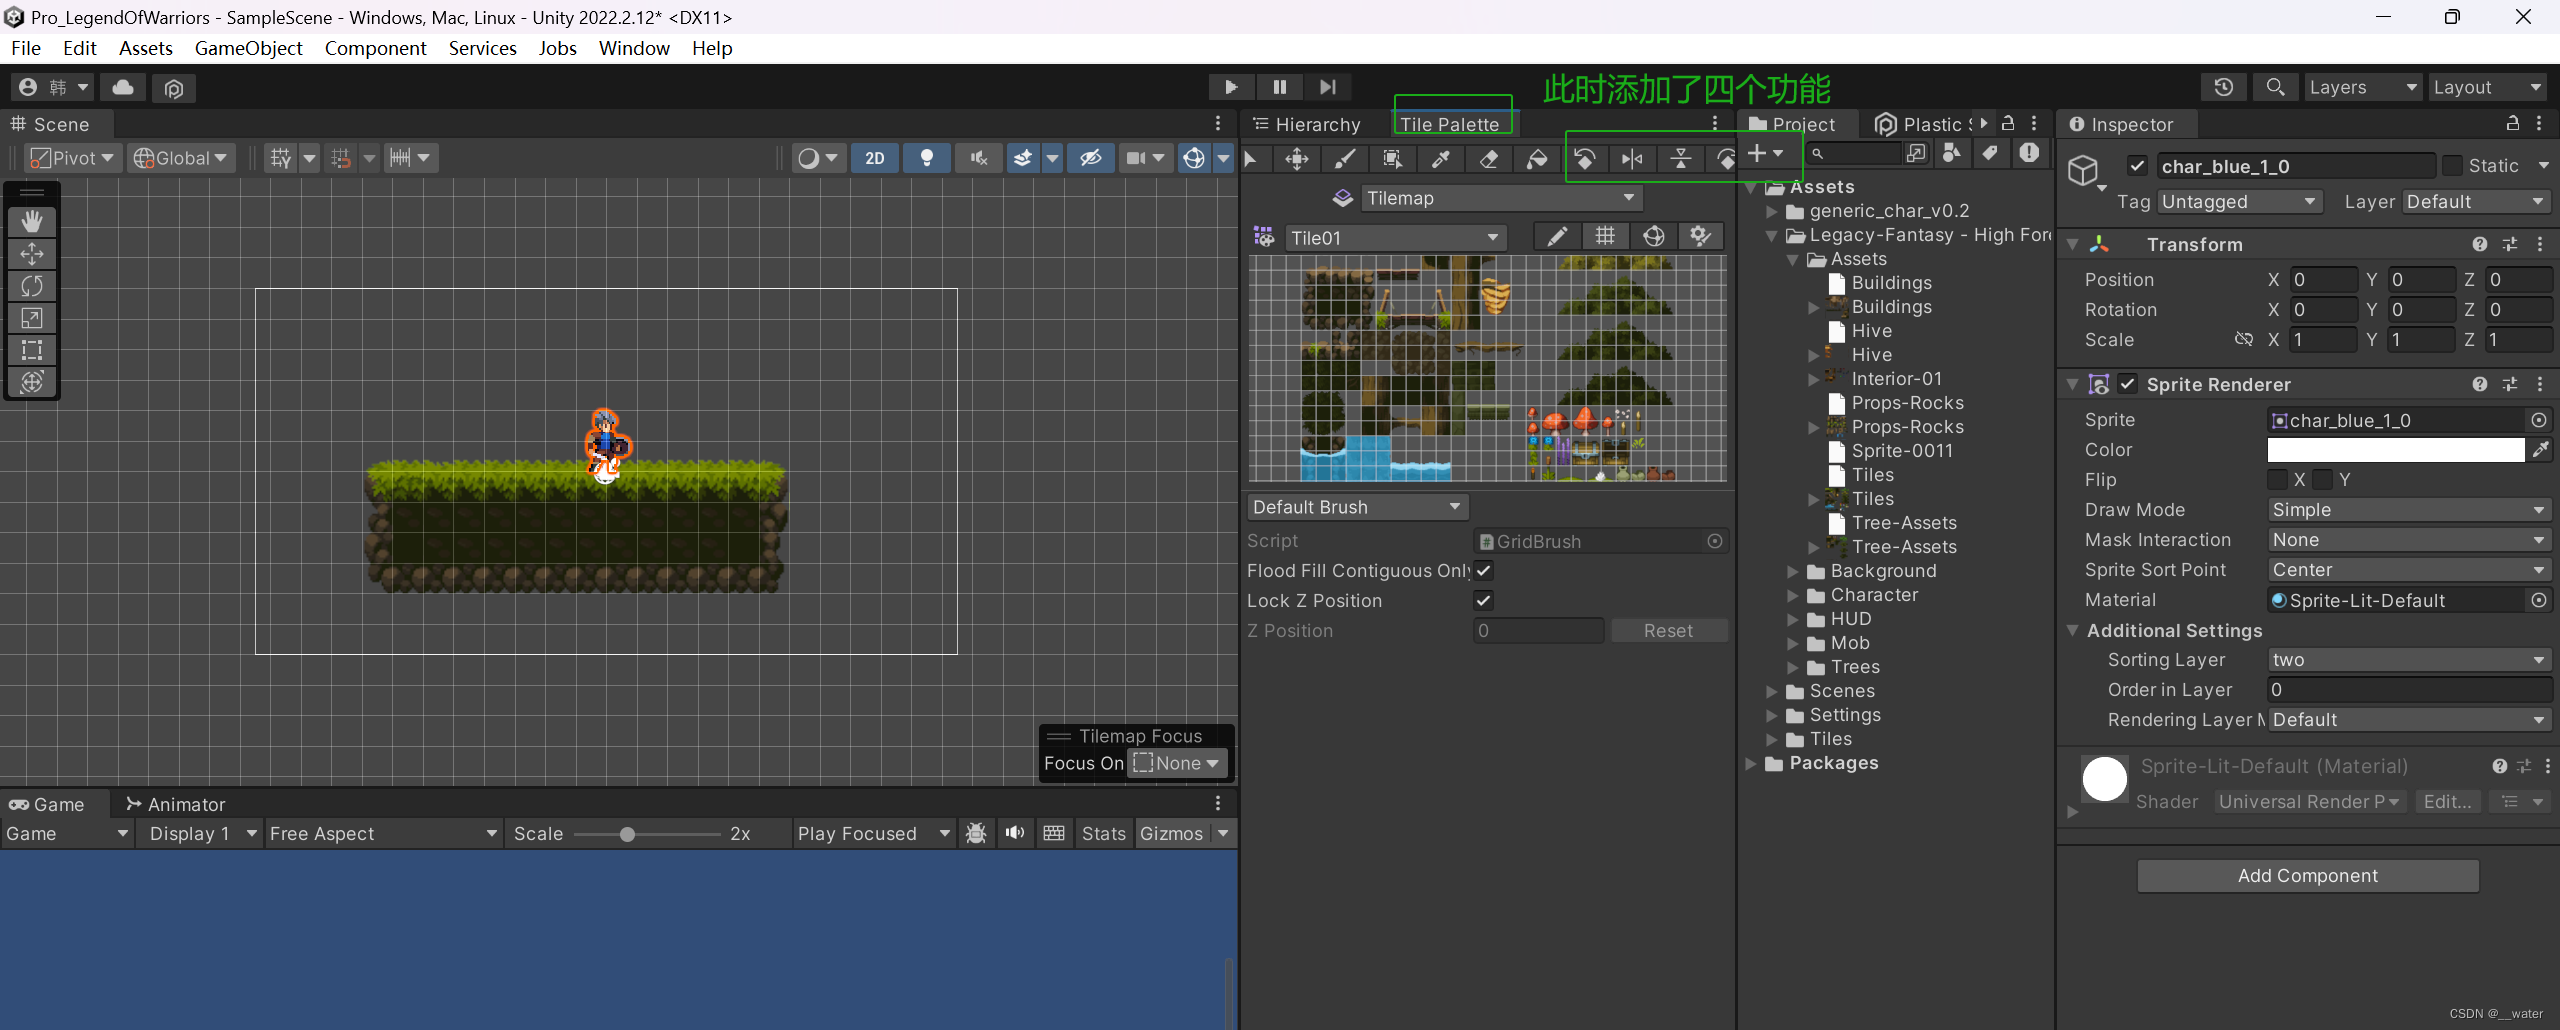This screenshot has width=2560, height=1030.
Task: Uncheck Lock Z Position checkbox
Action: [x=1483, y=601]
